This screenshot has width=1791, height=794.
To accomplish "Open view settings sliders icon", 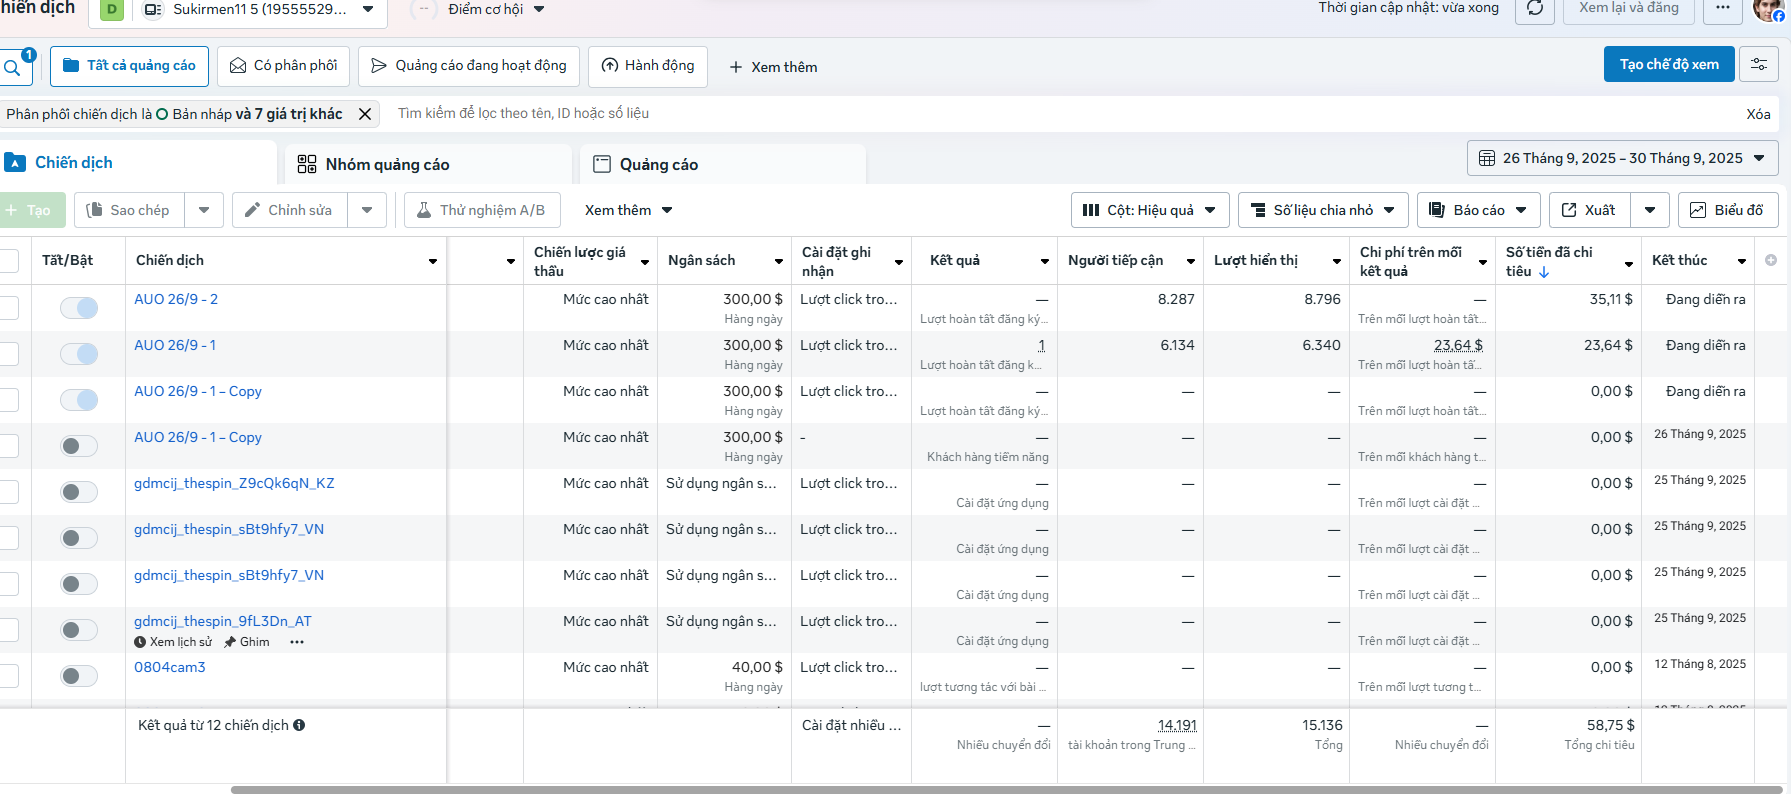I will point(1758,65).
